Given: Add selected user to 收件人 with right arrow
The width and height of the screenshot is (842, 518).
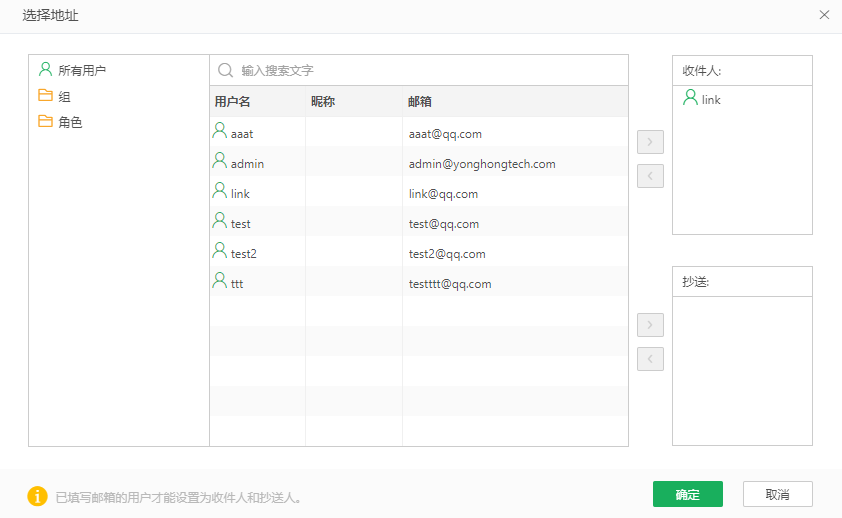Looking at the screenshot, I should [650, 142].
